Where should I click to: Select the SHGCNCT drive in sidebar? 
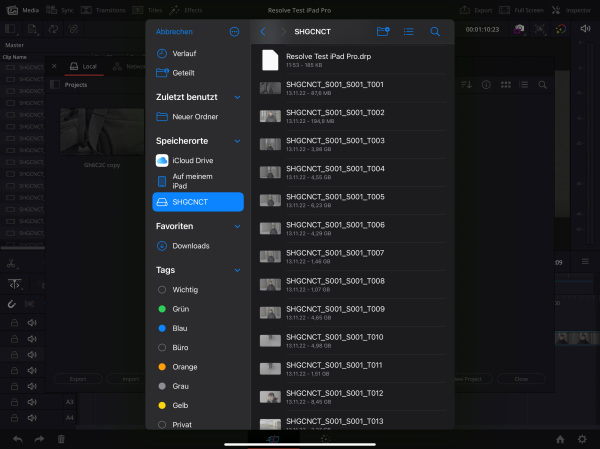(198, 202)
